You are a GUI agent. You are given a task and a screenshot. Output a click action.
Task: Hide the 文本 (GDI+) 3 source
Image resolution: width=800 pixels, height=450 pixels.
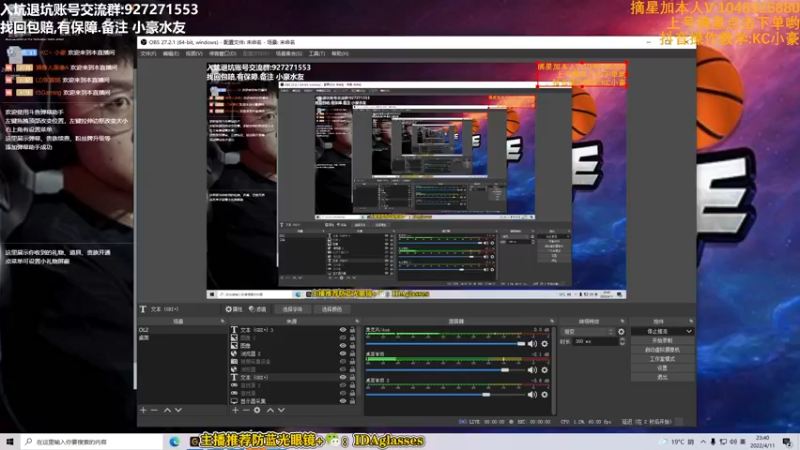click(x=343, y=330)
